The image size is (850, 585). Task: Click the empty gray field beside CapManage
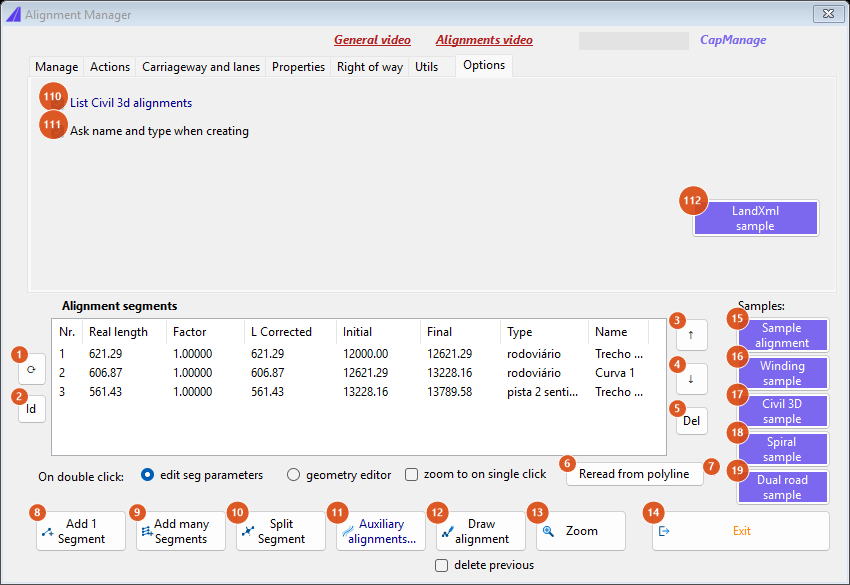tap(634, 41)
